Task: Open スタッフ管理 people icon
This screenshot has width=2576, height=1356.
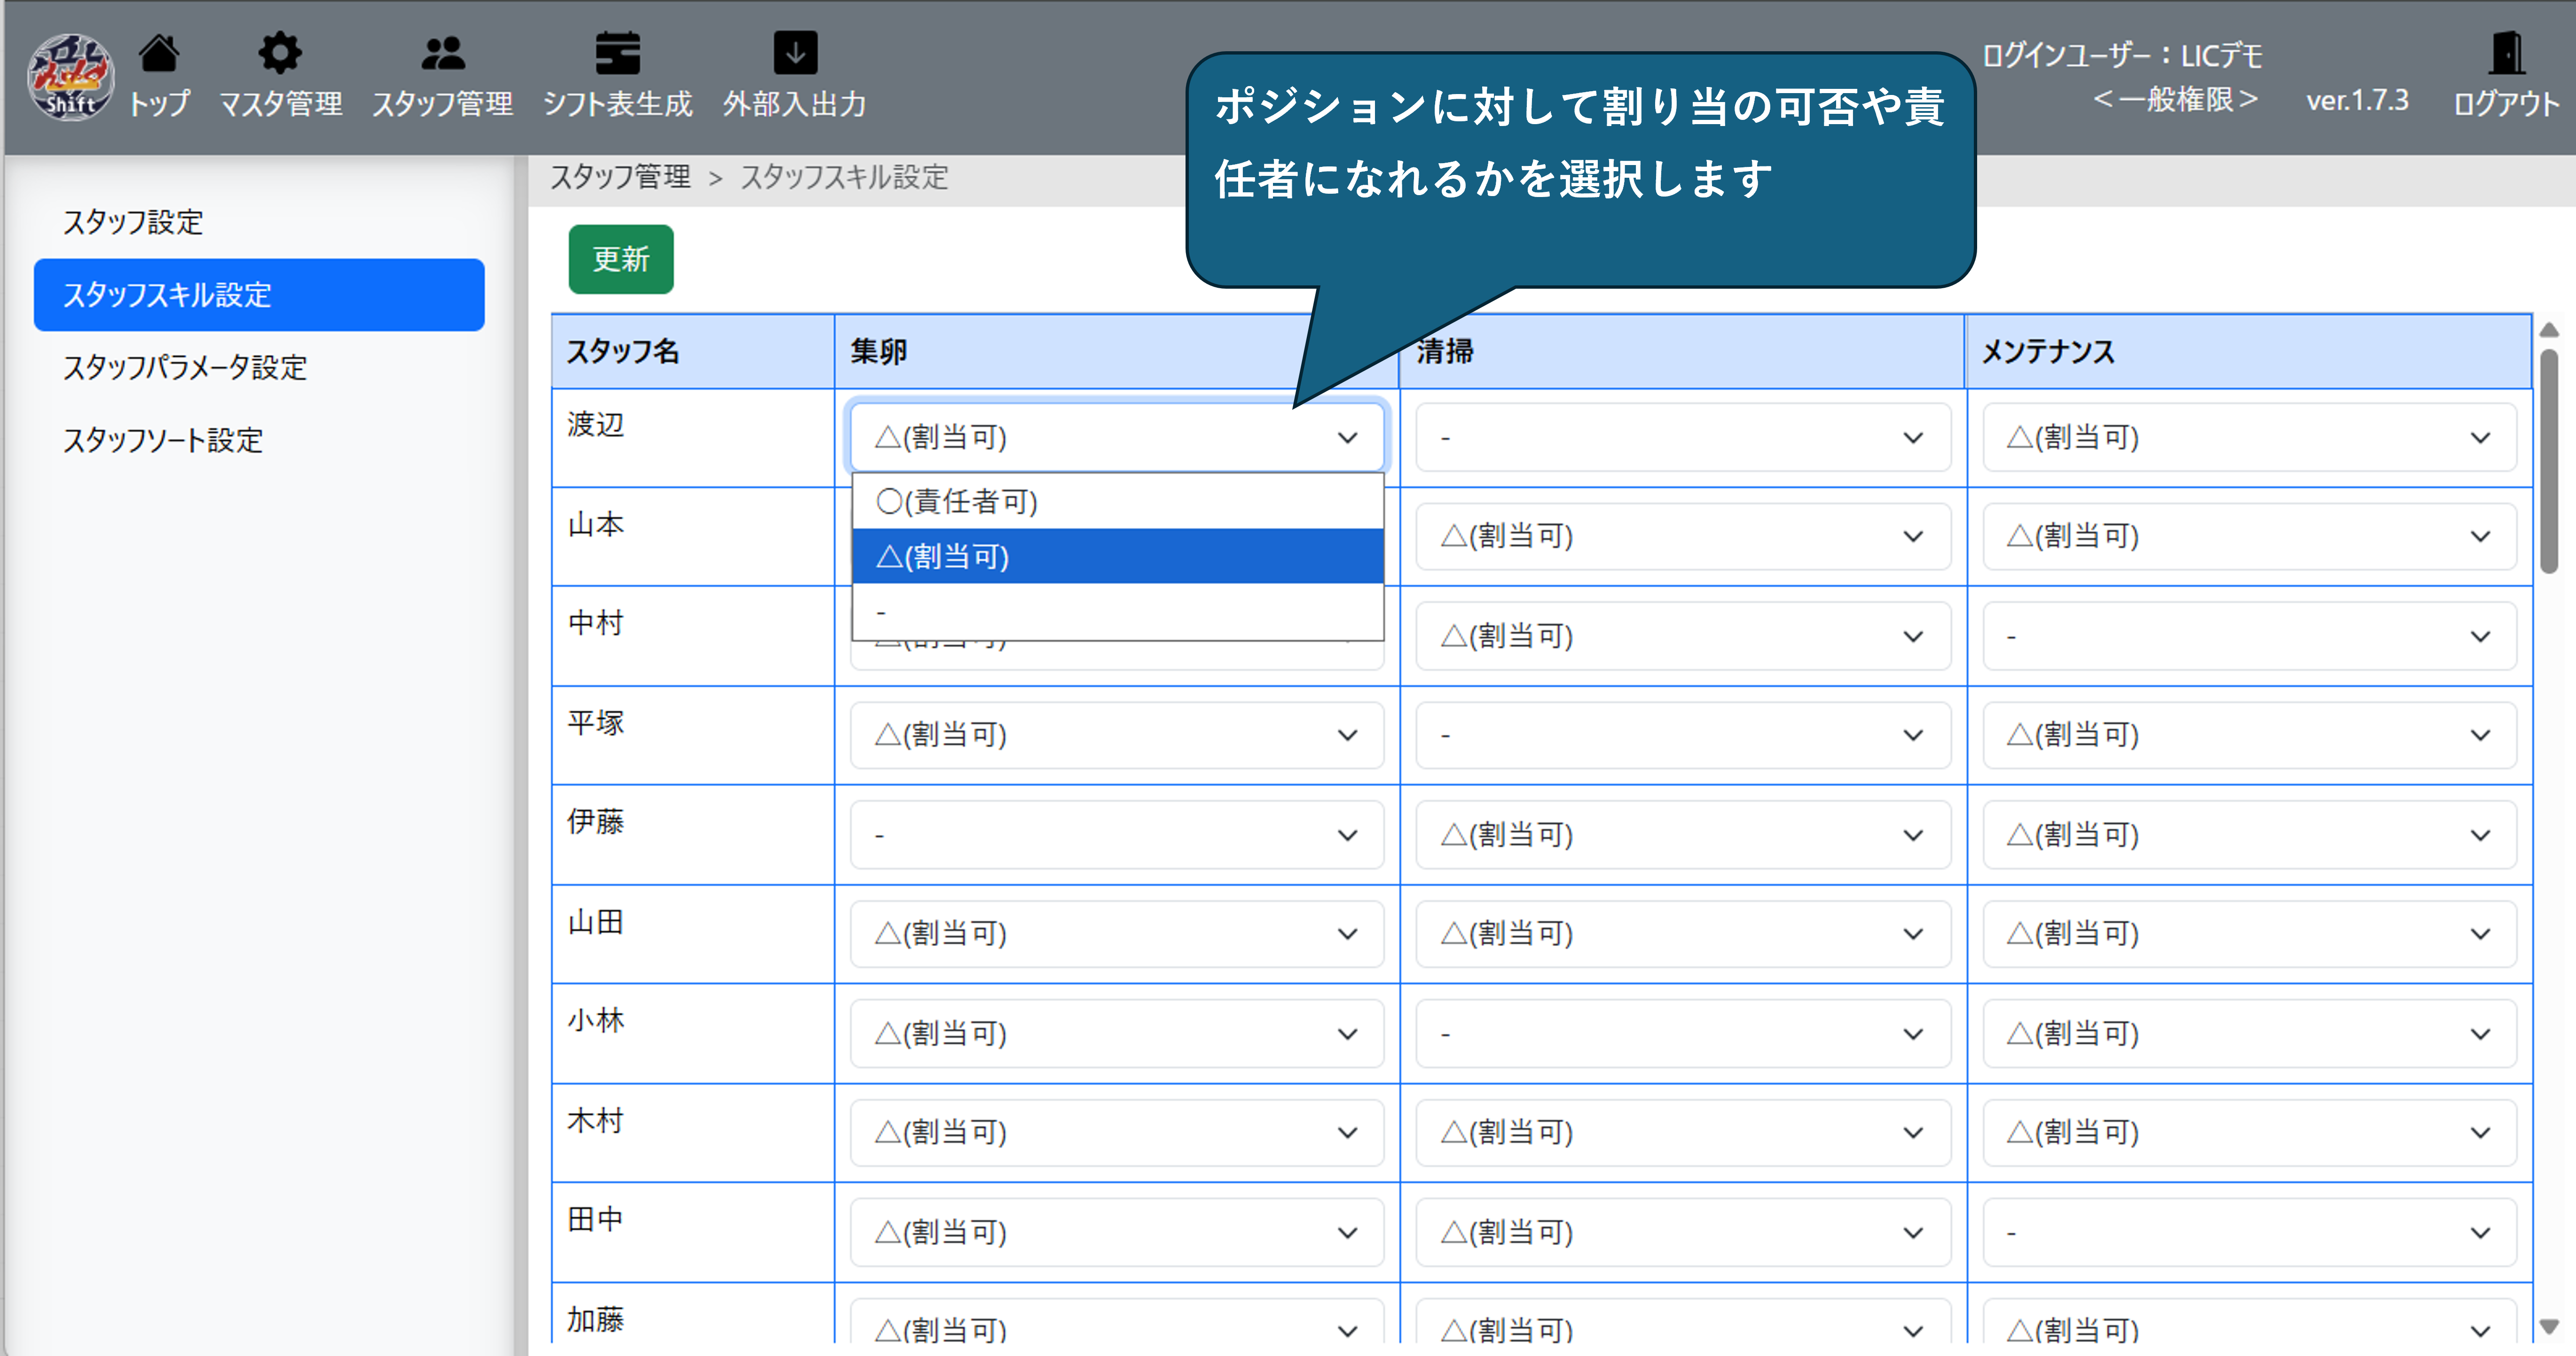Action: [442, 53]
